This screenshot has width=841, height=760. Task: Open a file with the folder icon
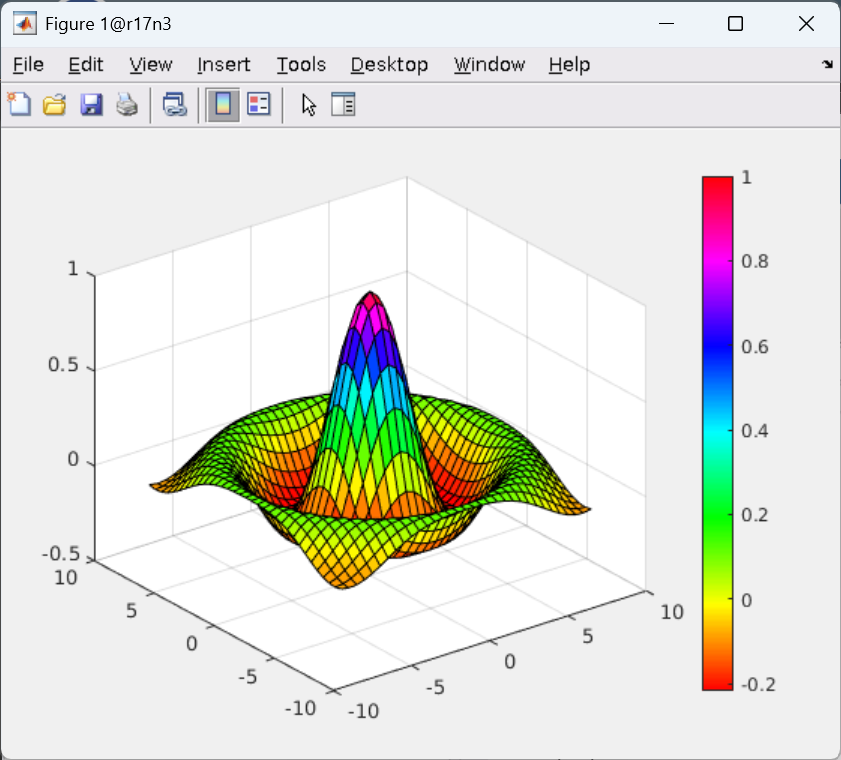point(54,104)
